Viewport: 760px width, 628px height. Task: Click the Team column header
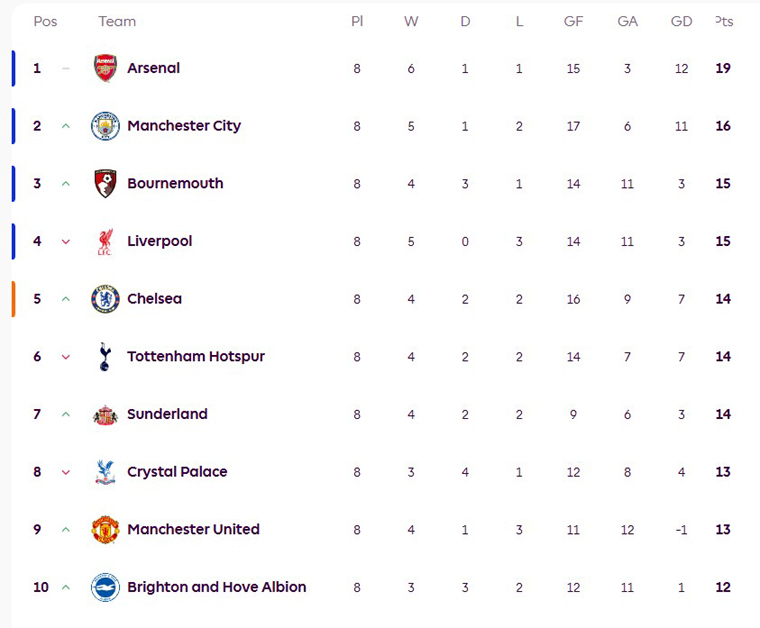tap(117, 21)
